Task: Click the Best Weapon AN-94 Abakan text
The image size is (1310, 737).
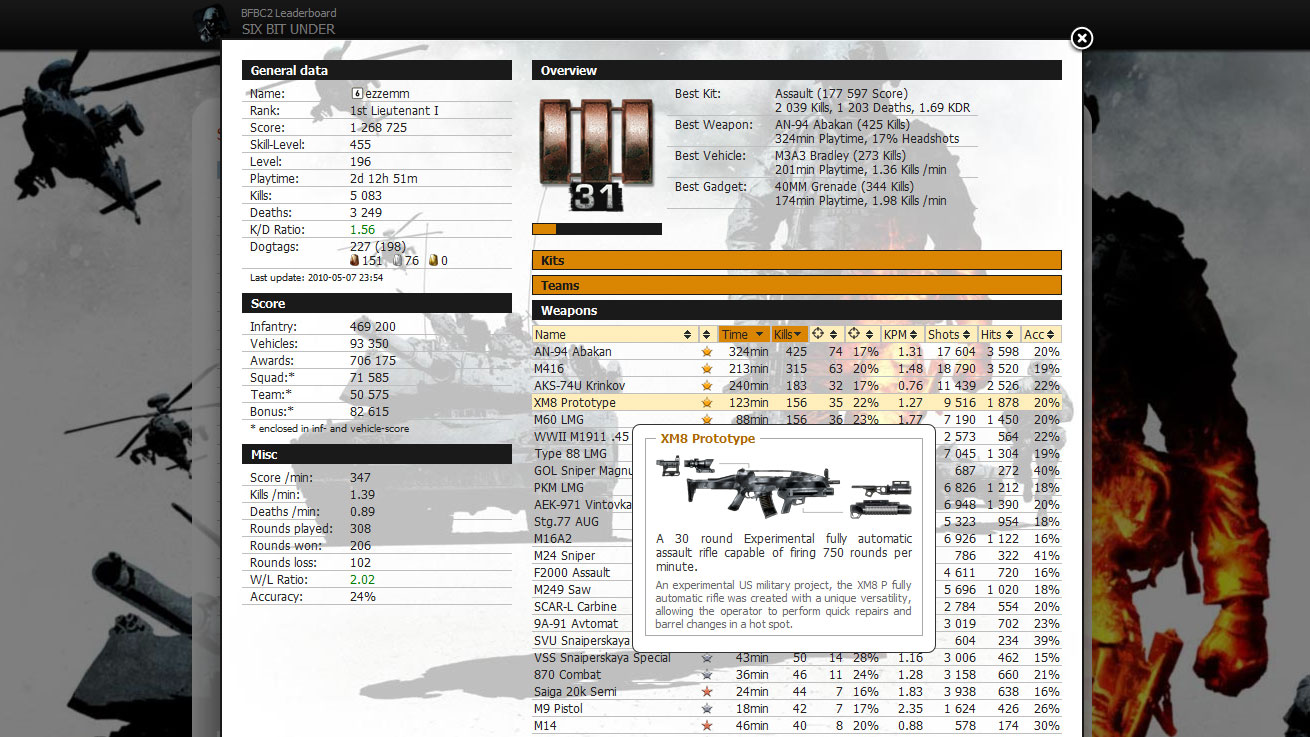Action: point(840,125)
